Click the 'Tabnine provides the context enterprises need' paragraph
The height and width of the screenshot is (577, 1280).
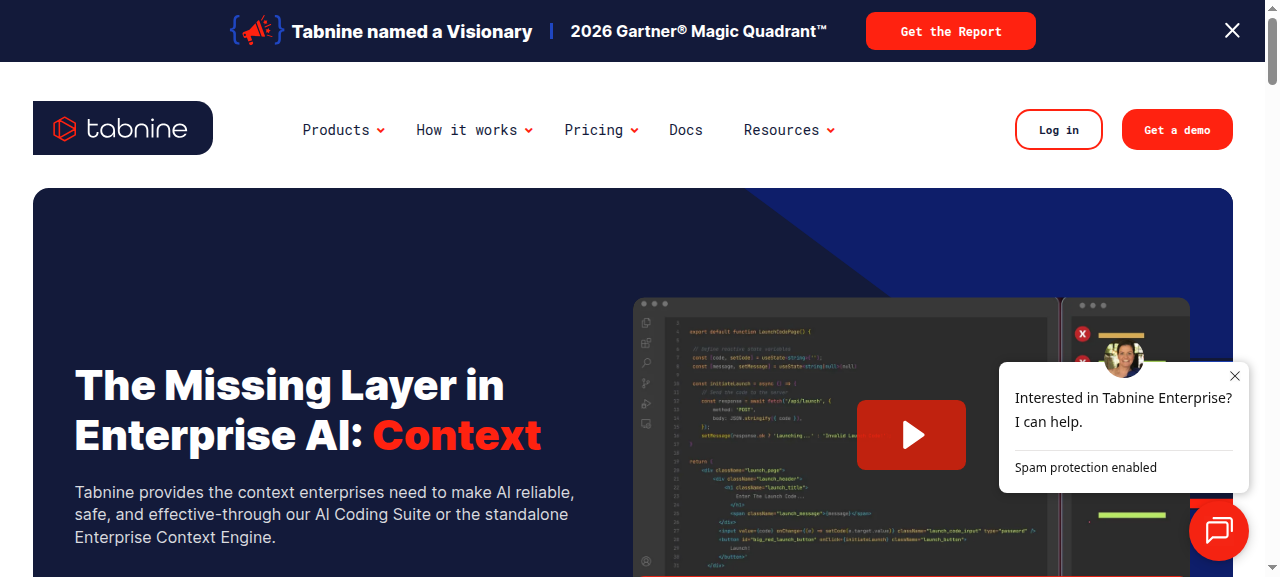(325, 515)
